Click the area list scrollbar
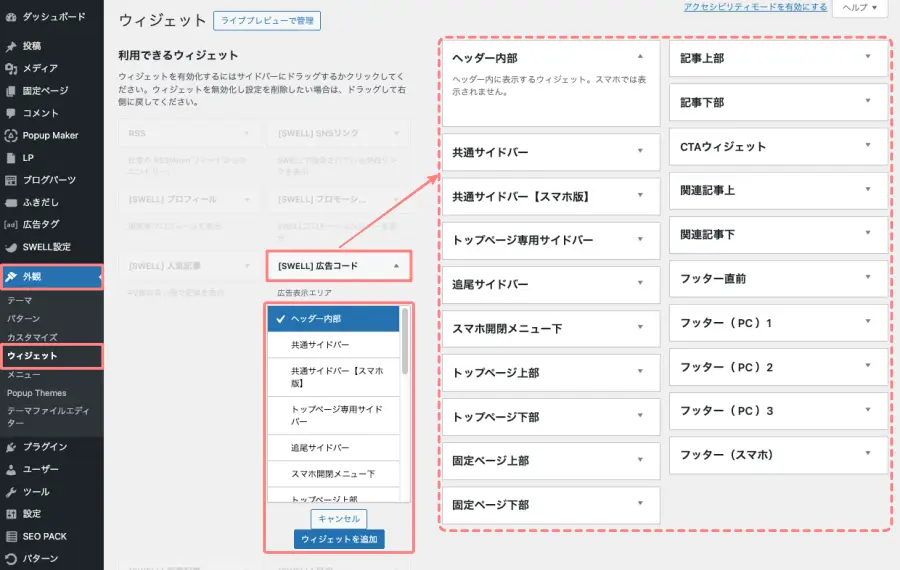This screenshot has height=570, width=900. tap(405, 342)
